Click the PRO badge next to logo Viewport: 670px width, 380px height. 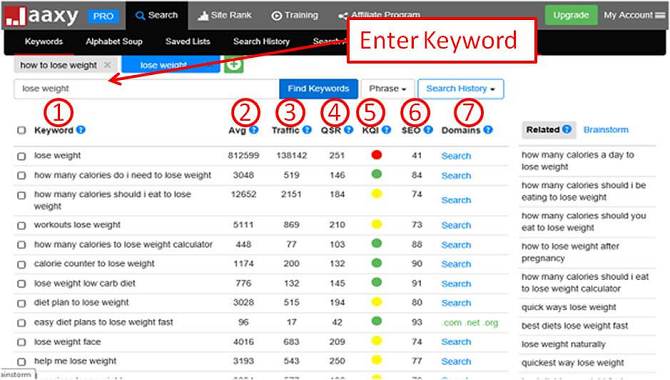point(103,16)
